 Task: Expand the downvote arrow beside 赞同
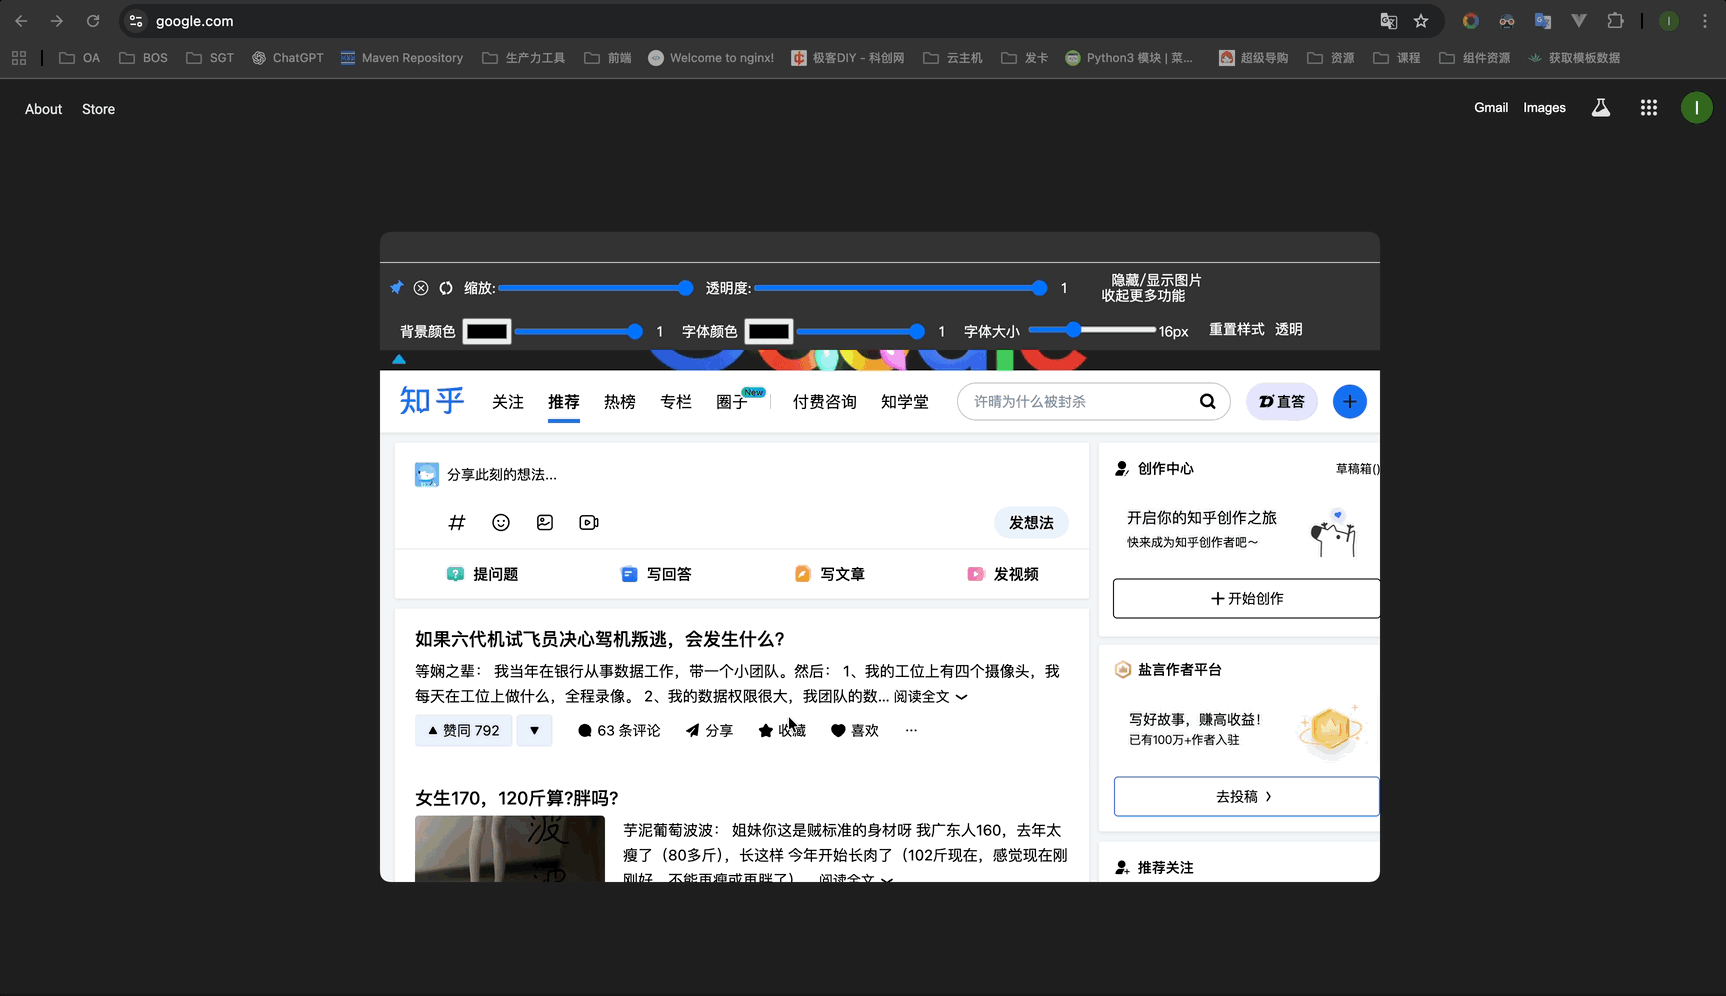(x=533, y=730)
